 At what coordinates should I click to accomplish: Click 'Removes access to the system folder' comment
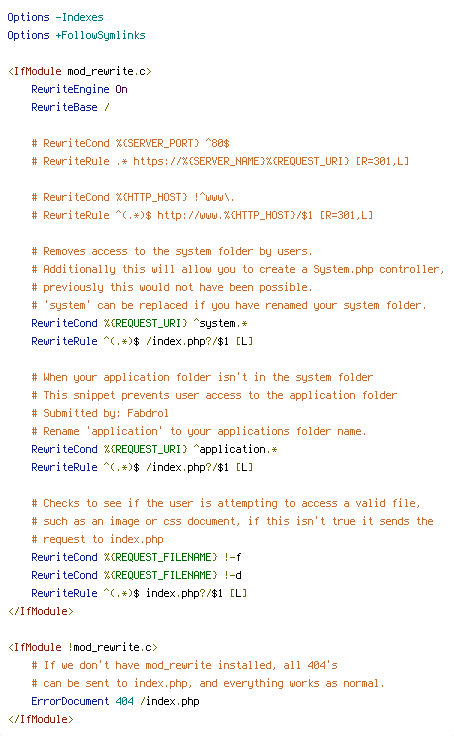click(x=172, y=251)
